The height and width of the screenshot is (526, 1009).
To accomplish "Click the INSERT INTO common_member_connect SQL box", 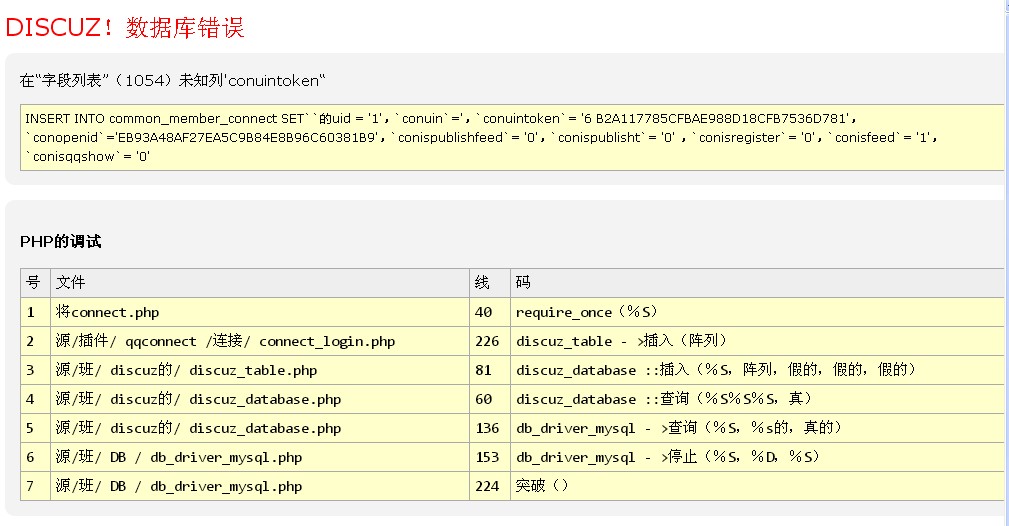I will (512, 138).
